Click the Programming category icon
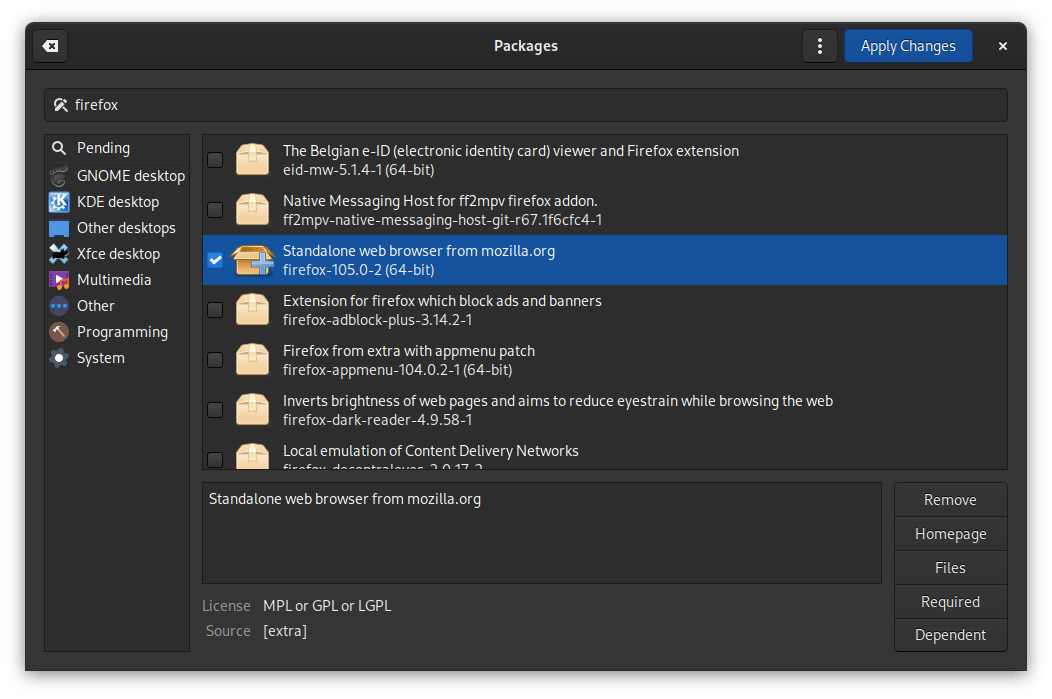This screenshot has height=699, width=1052. click(59, 332)
